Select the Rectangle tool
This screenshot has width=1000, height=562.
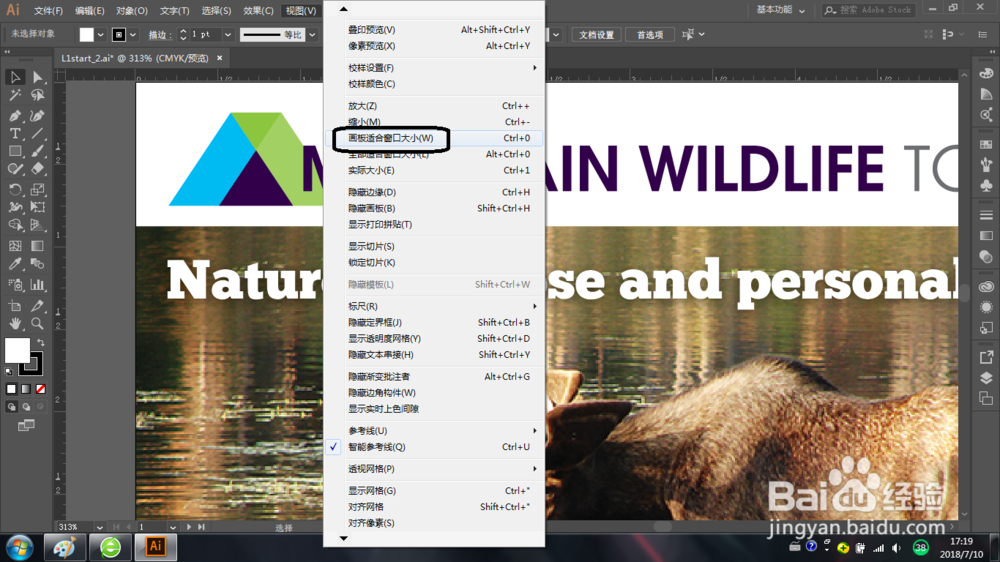(x=15, y=152)
